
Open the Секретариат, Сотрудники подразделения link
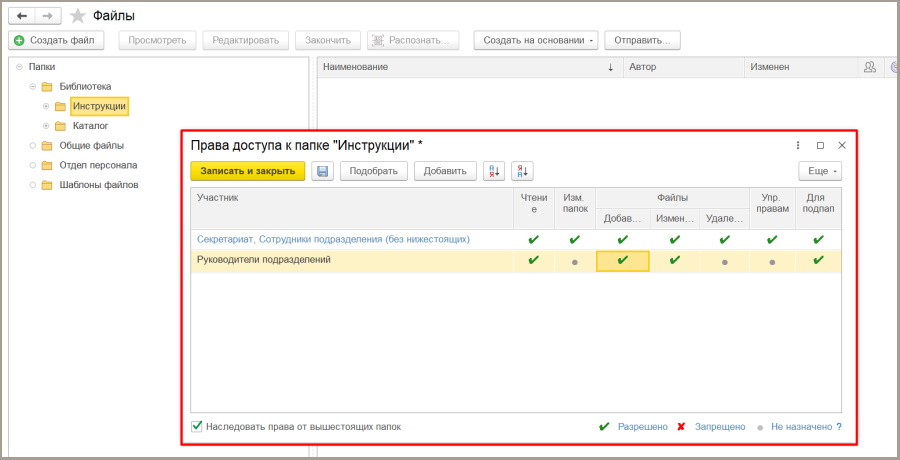click(333, 239)
